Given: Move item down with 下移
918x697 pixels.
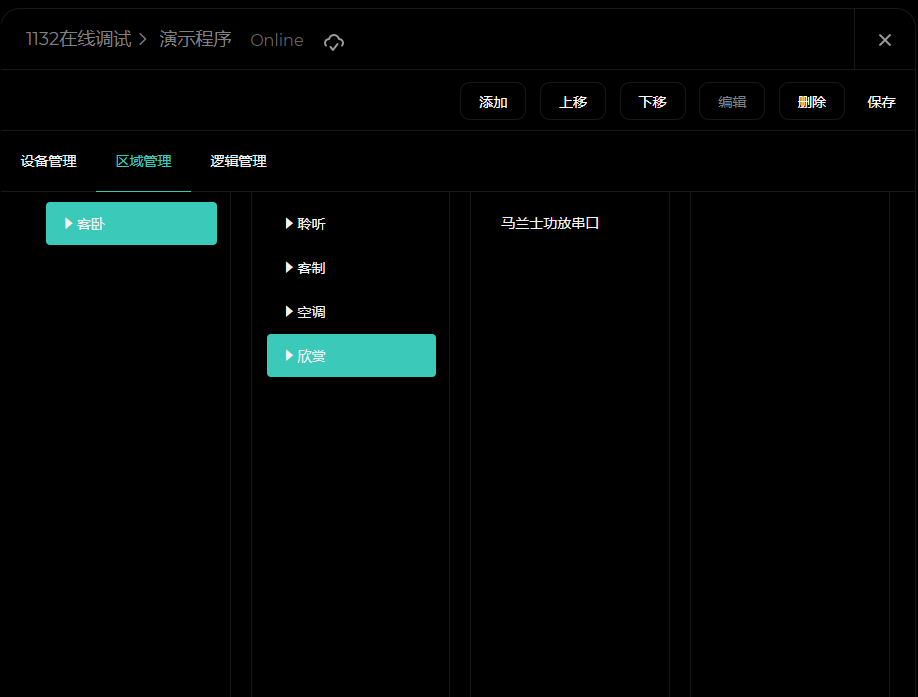Looking at the screenshot, I should tap(652, 101).
